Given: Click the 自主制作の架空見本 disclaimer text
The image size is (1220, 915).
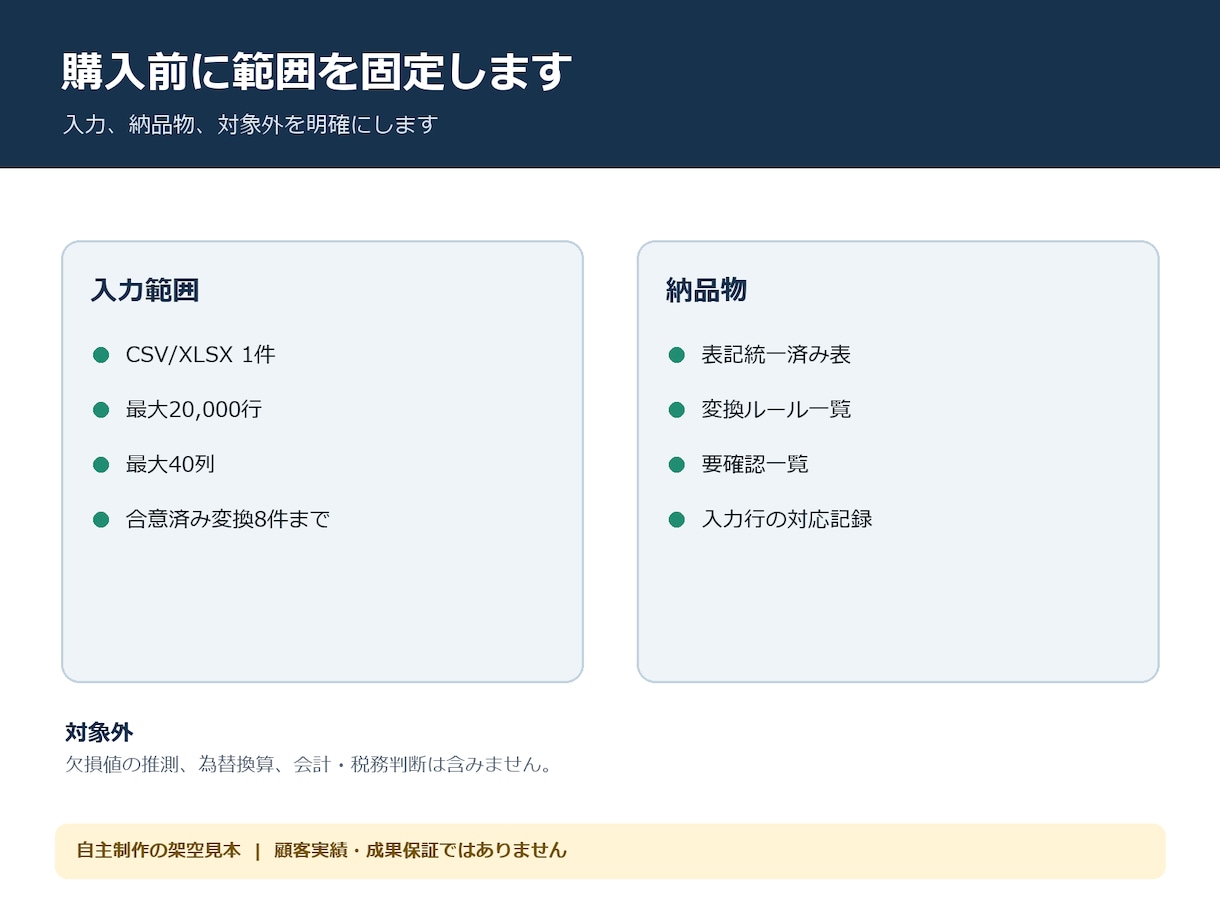Looking at the screenshot, I should click(159, 851).
